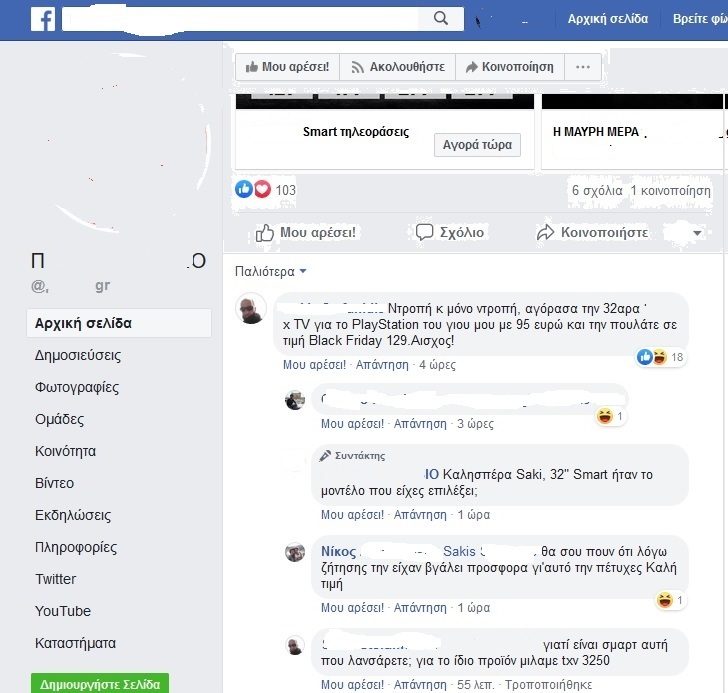Click the Ακολουθήστε follow button
Viewport: 728px width, 693px height.
click(x=397, y=67)
